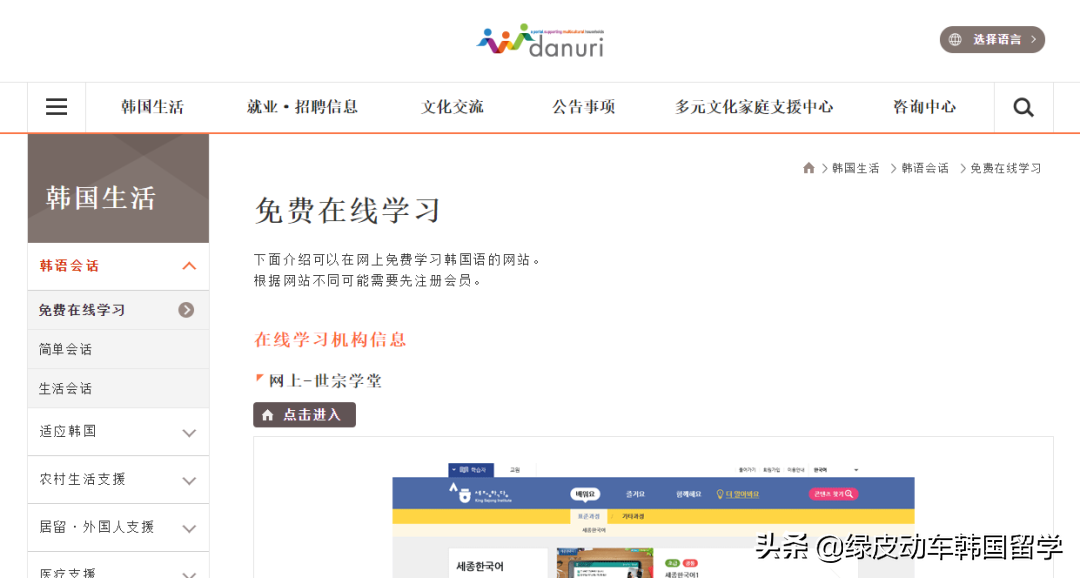
Task: Select 简单会话 in the sidebar
Action: point(66,349)
